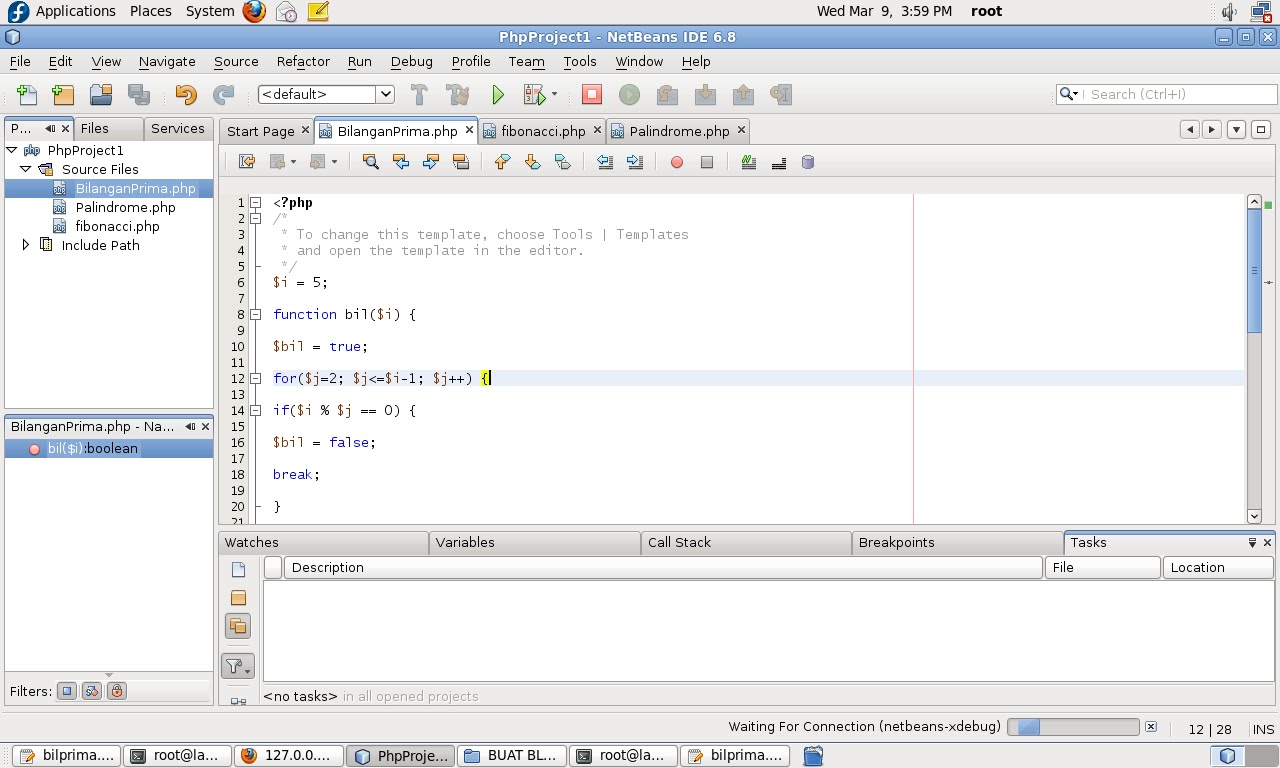Click the Step Over debugger icon

tap(667, 95)
